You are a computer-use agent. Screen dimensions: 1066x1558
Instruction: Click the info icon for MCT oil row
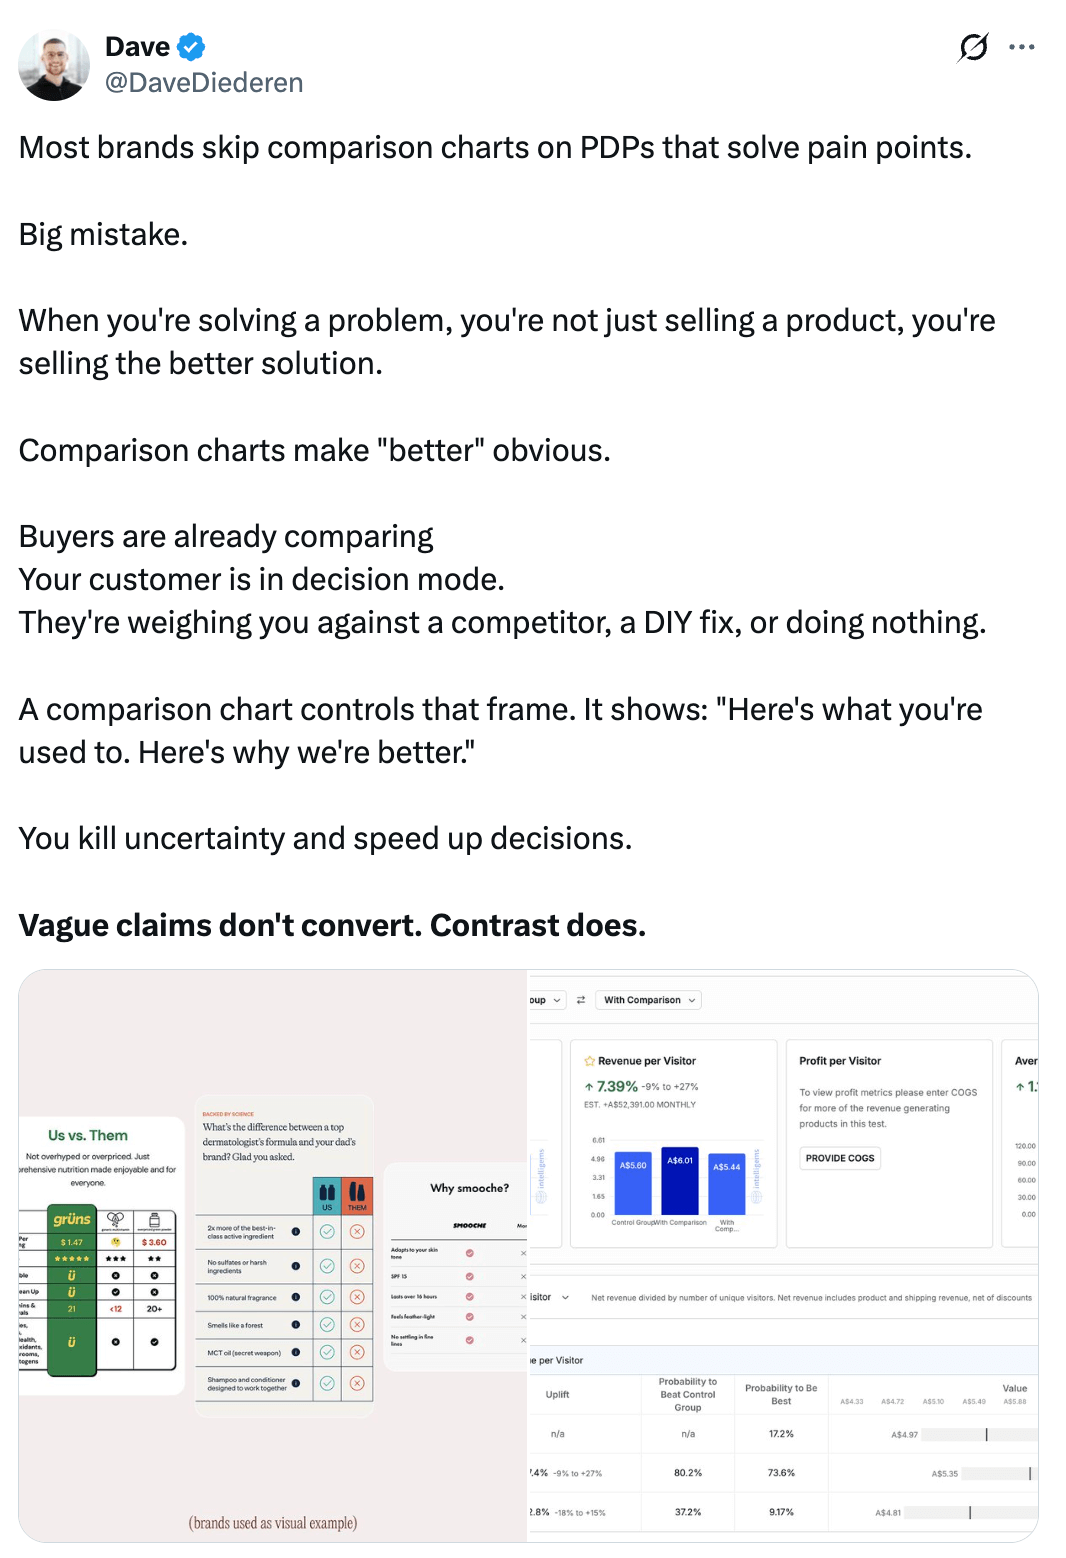point(296,1353)
